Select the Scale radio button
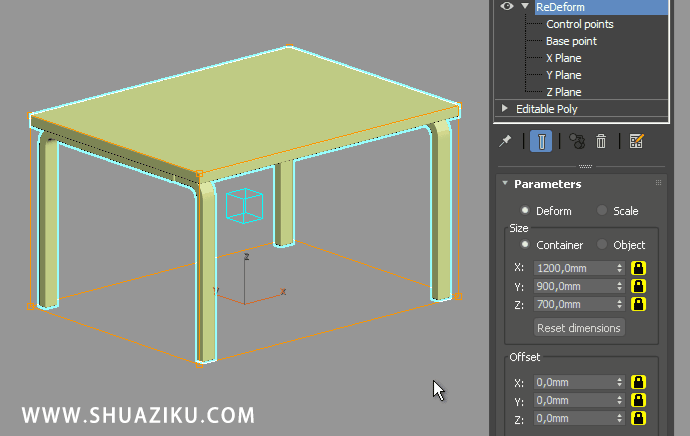The width and height of the screenshot is (690, 436). pyautogui.click(x=602, y=211)
